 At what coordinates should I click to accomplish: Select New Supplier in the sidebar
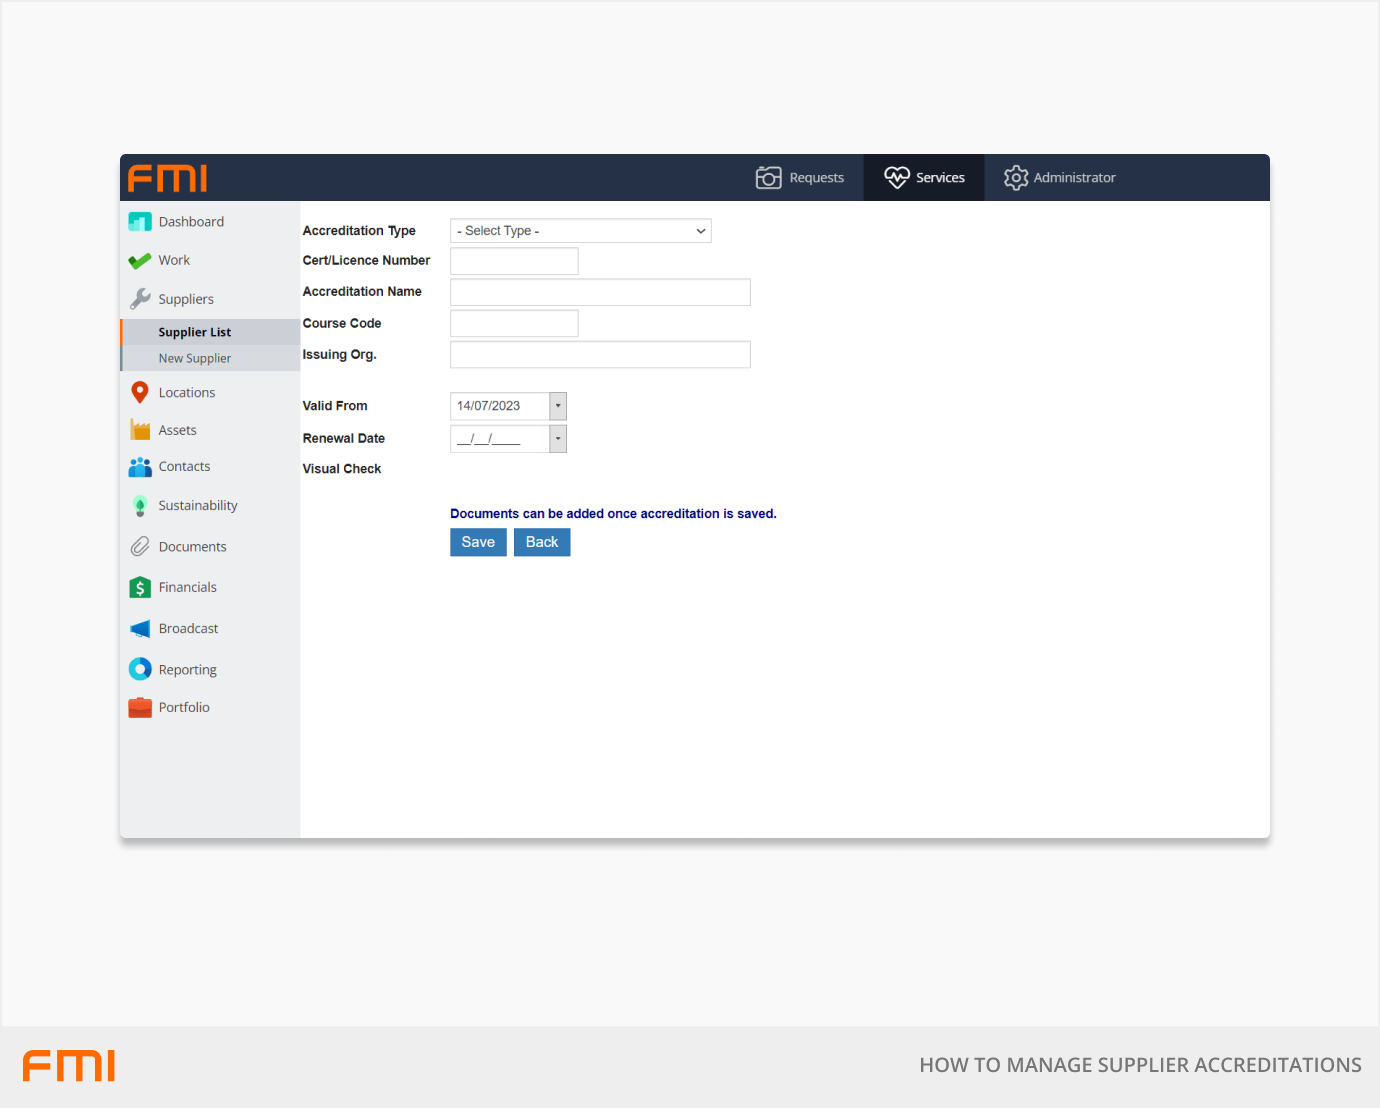(195, 359)
